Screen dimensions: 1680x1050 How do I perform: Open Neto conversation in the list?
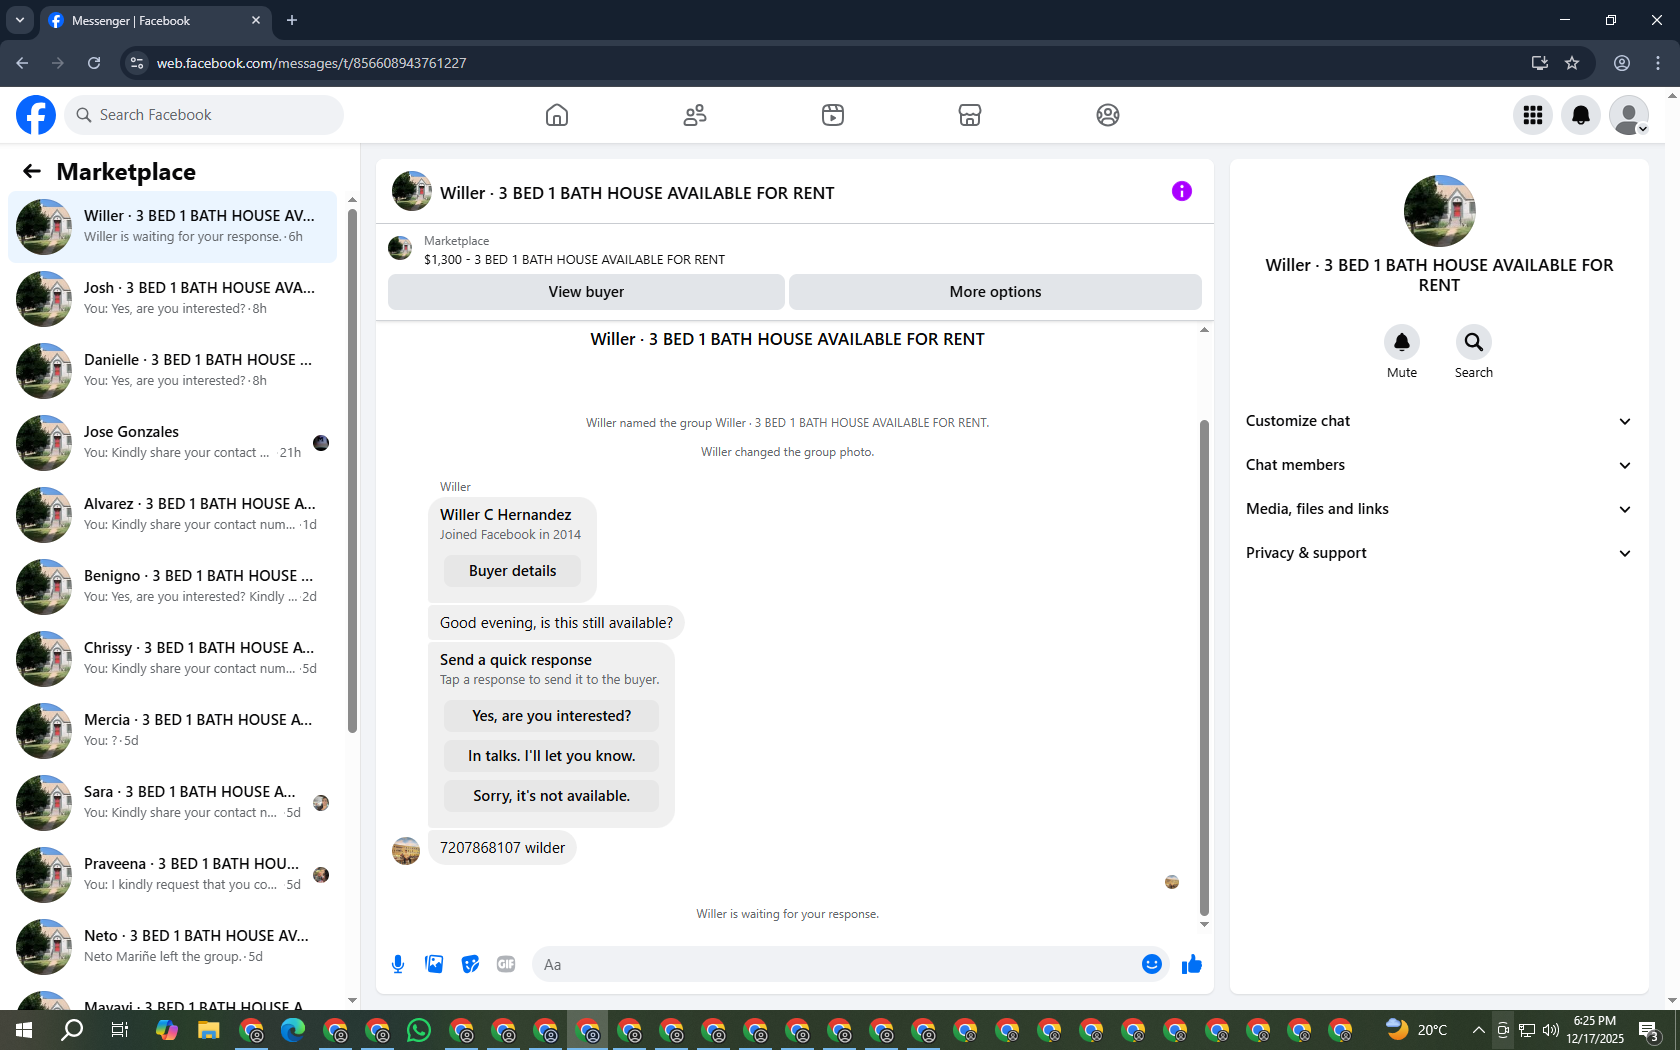[172, 947]
